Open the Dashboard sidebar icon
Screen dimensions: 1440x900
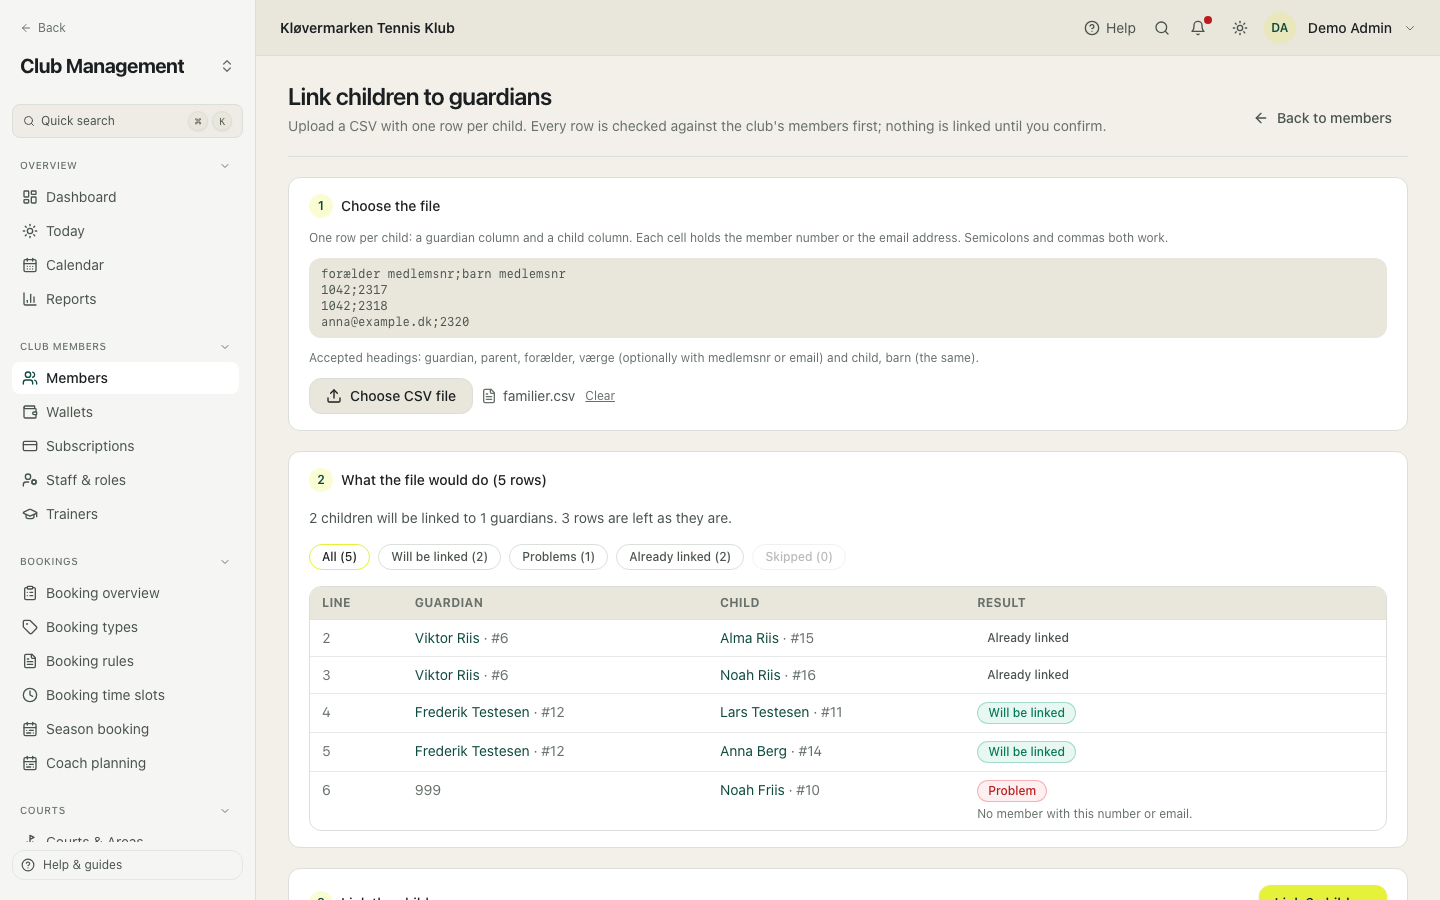click(30, 197)
